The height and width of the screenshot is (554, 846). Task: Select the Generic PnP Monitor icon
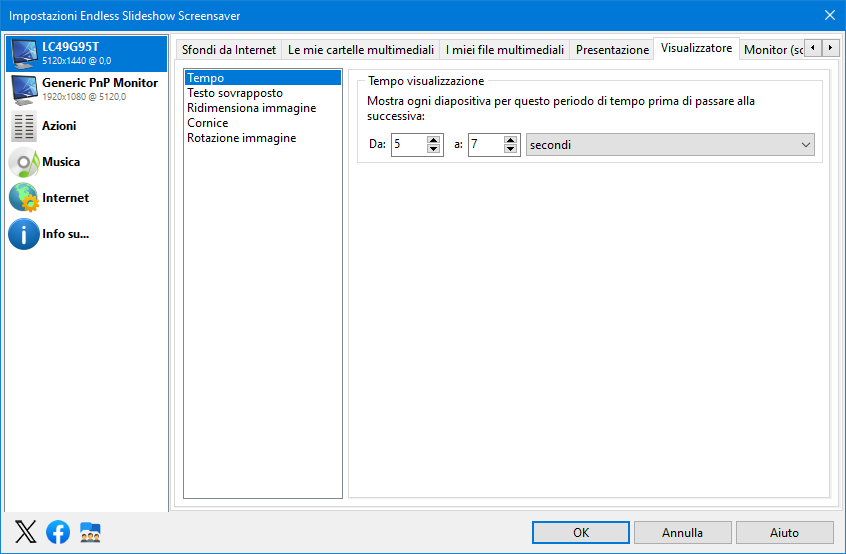(x=24, y=90)
